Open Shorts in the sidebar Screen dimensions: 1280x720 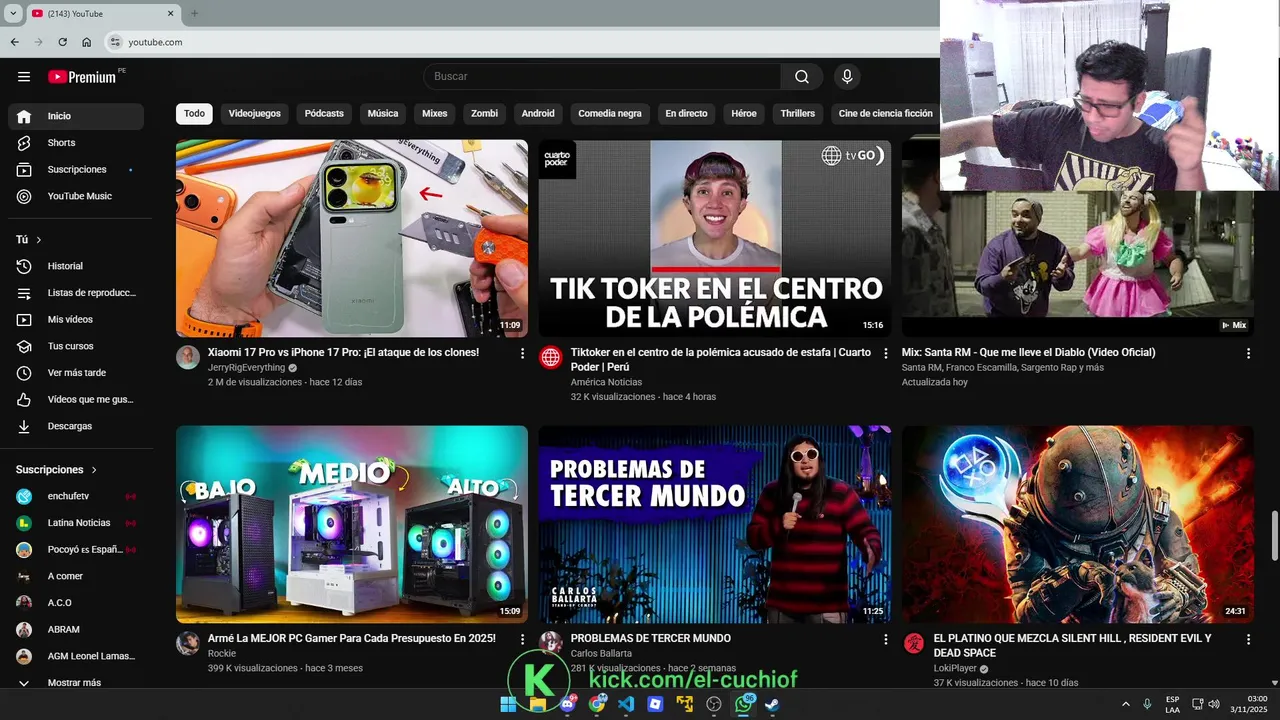pyautogui.click(x=76, y=143)
